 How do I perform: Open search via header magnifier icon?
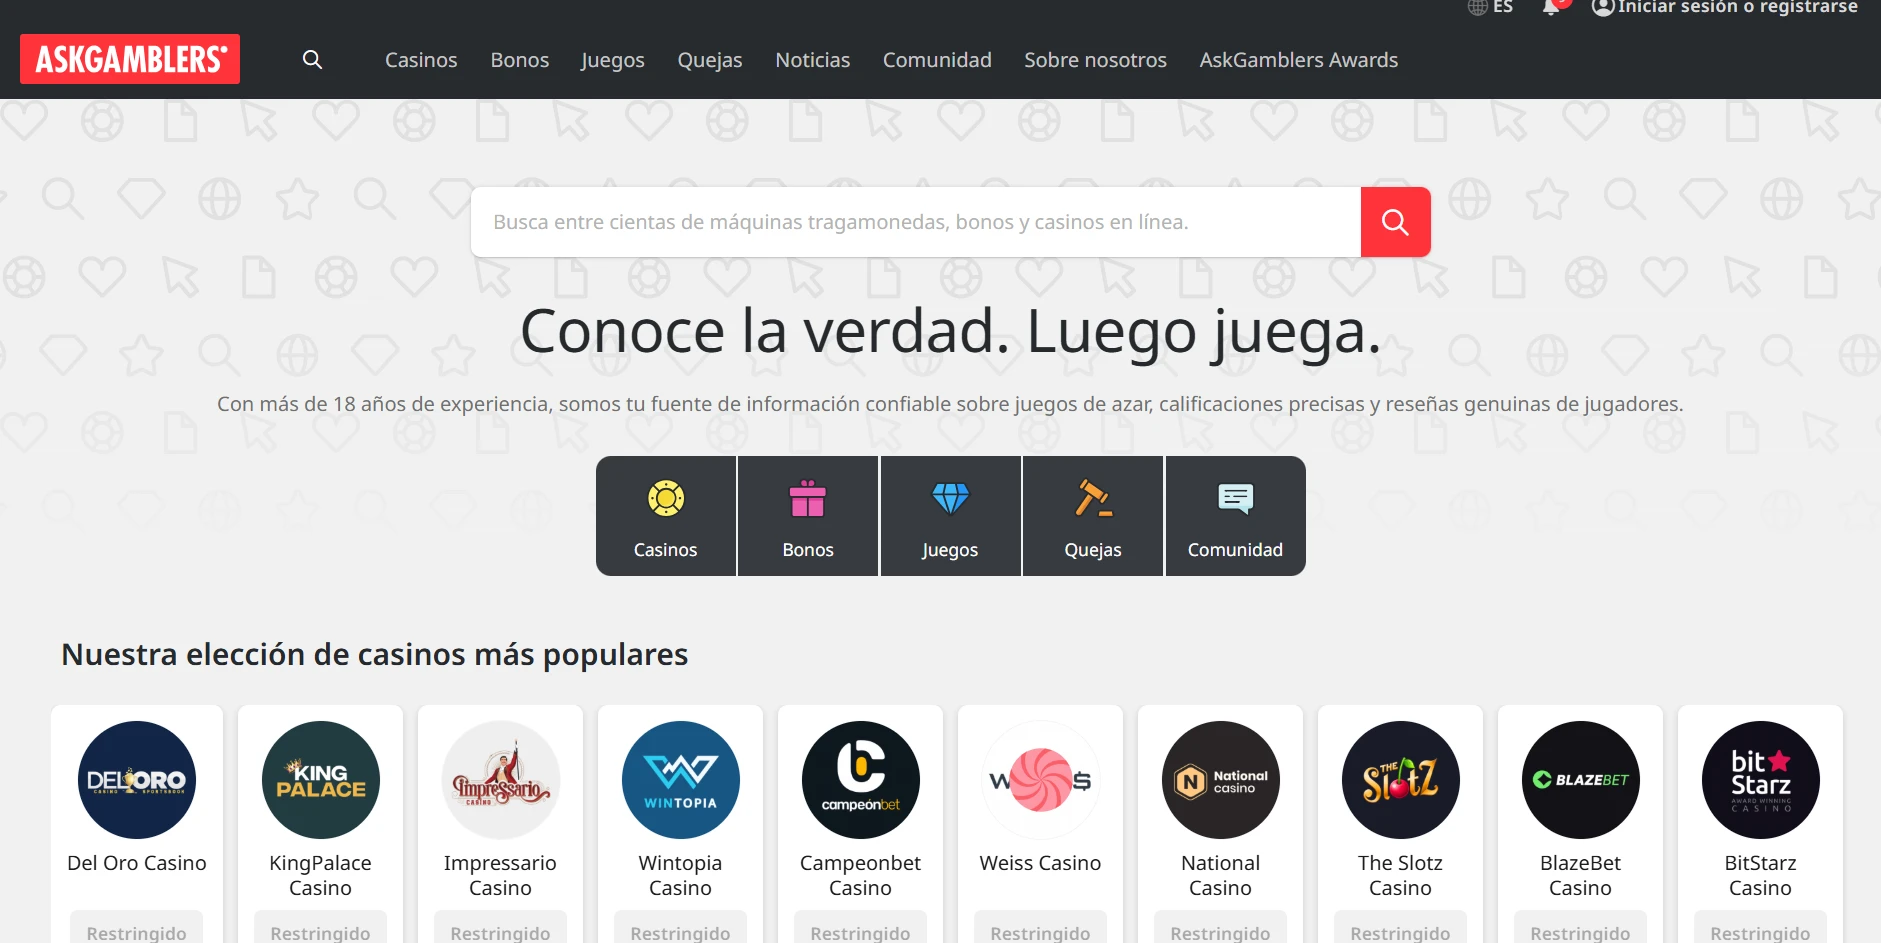click(312, 60)
